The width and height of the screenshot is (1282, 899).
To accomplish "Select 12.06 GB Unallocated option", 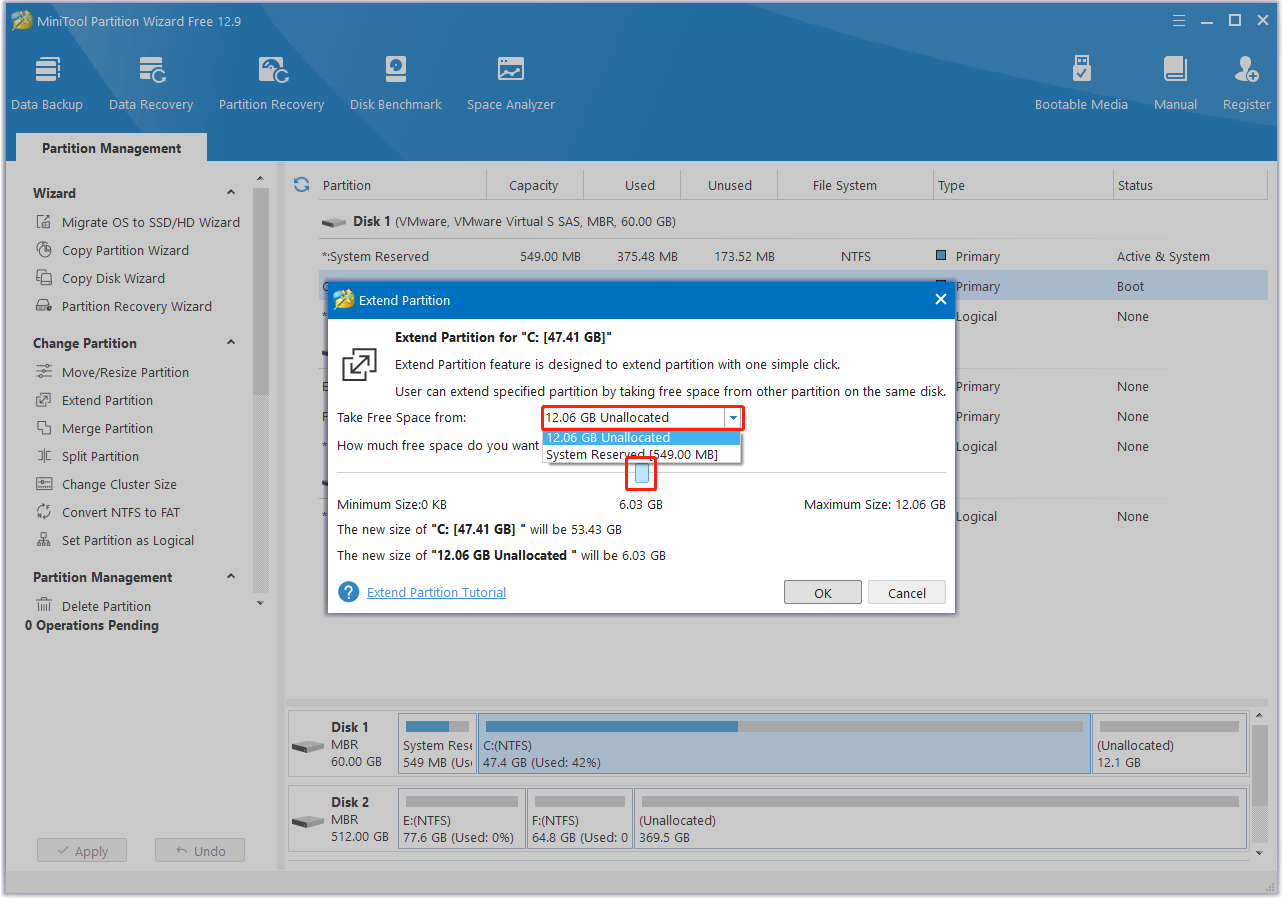I will [x=641, y=437].
